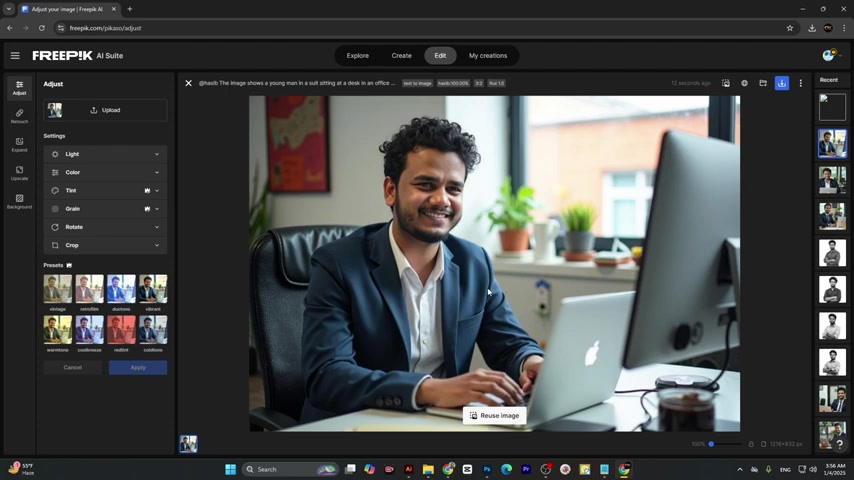Viewport: 854px width, 480px height.
Task: Select the Adjust your image browser tab
Action: pyautogui.click(x=68, y=9)
